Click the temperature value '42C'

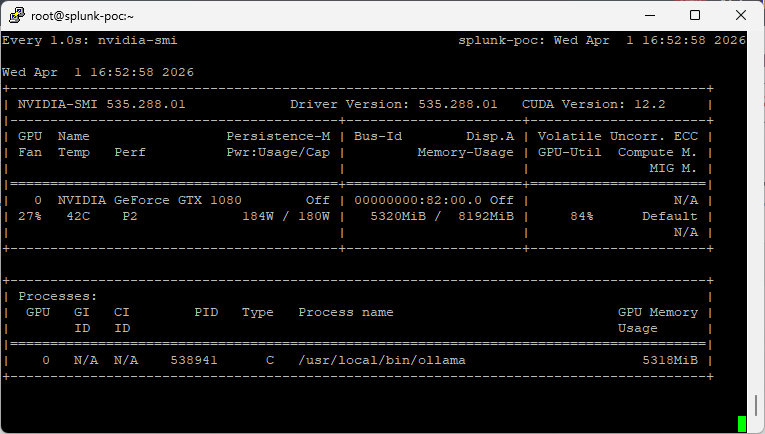tap(78, 216)
